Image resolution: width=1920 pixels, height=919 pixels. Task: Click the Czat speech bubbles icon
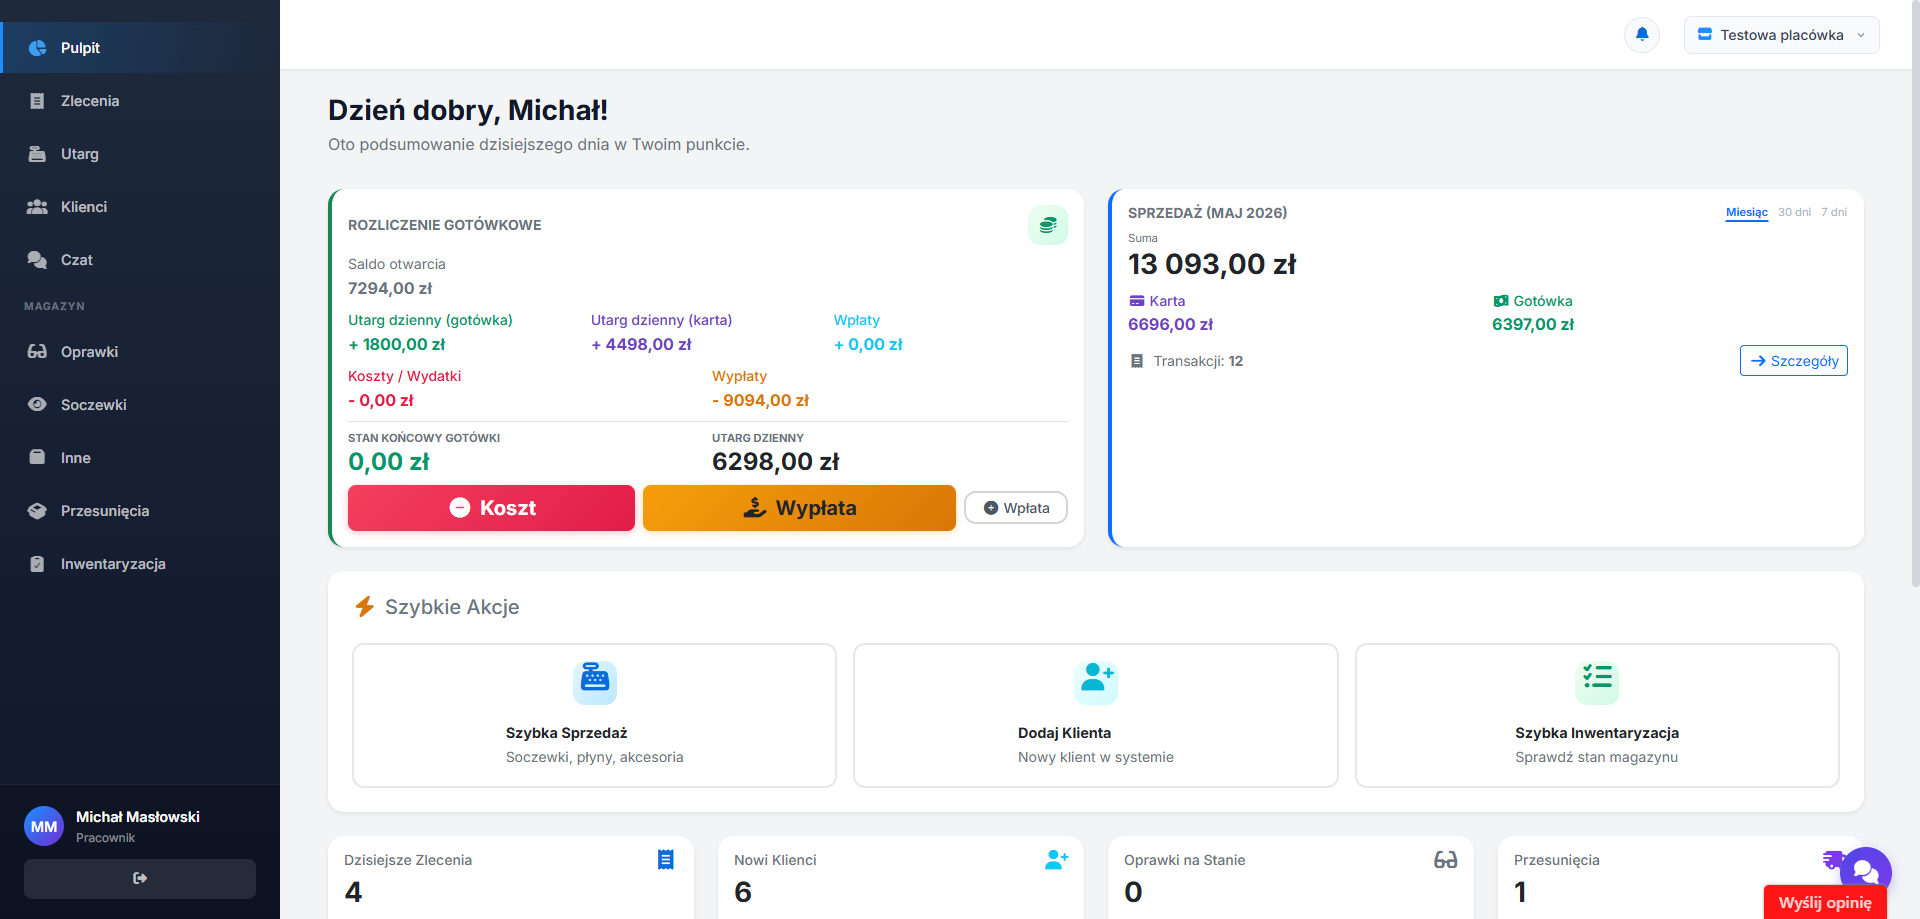[x=37, y=260]
